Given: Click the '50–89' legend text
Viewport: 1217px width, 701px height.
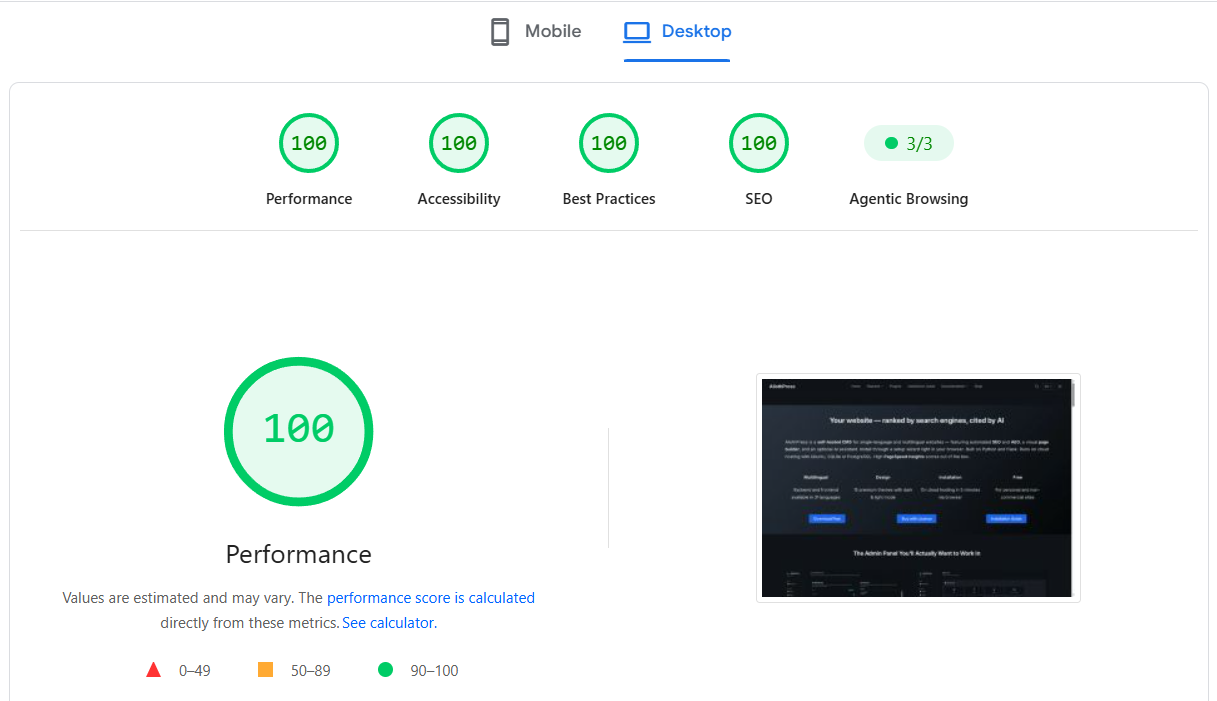Looking at the screenshot, I should 310,671.
